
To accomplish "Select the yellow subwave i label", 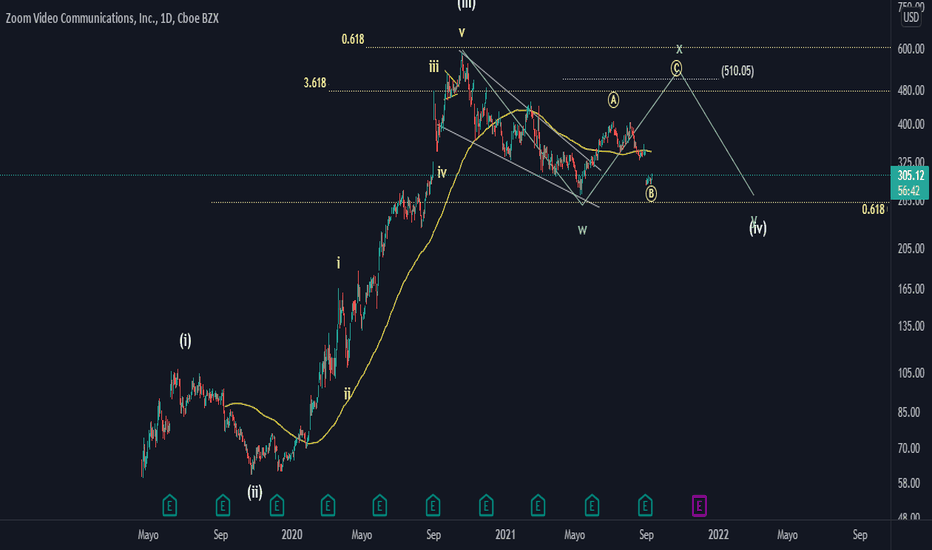I will [338, 263].
